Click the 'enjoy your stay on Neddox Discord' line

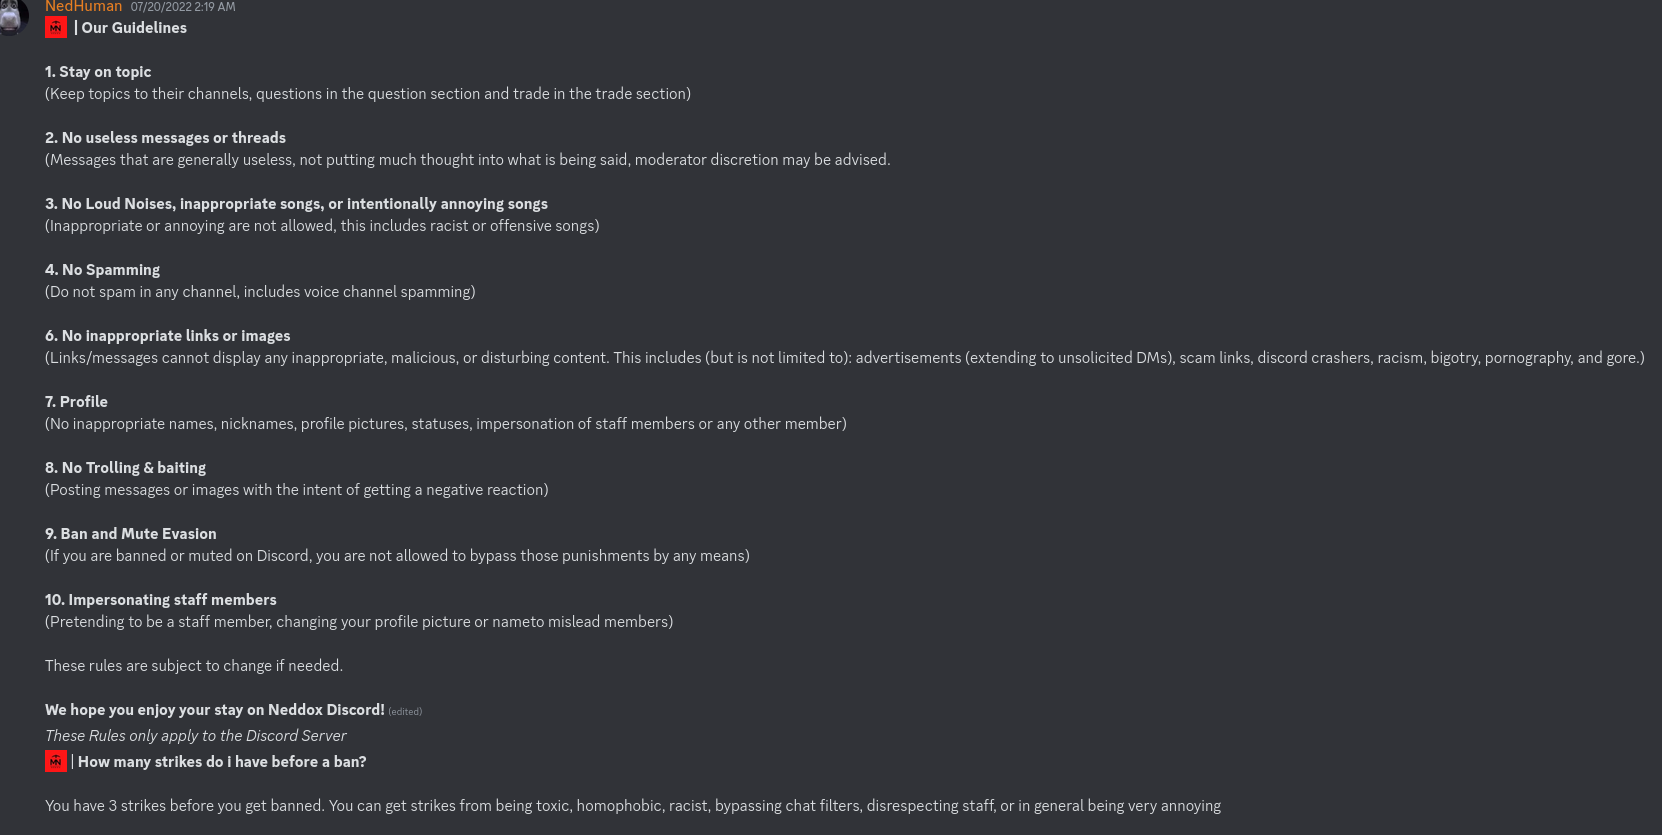coord(214,710)
